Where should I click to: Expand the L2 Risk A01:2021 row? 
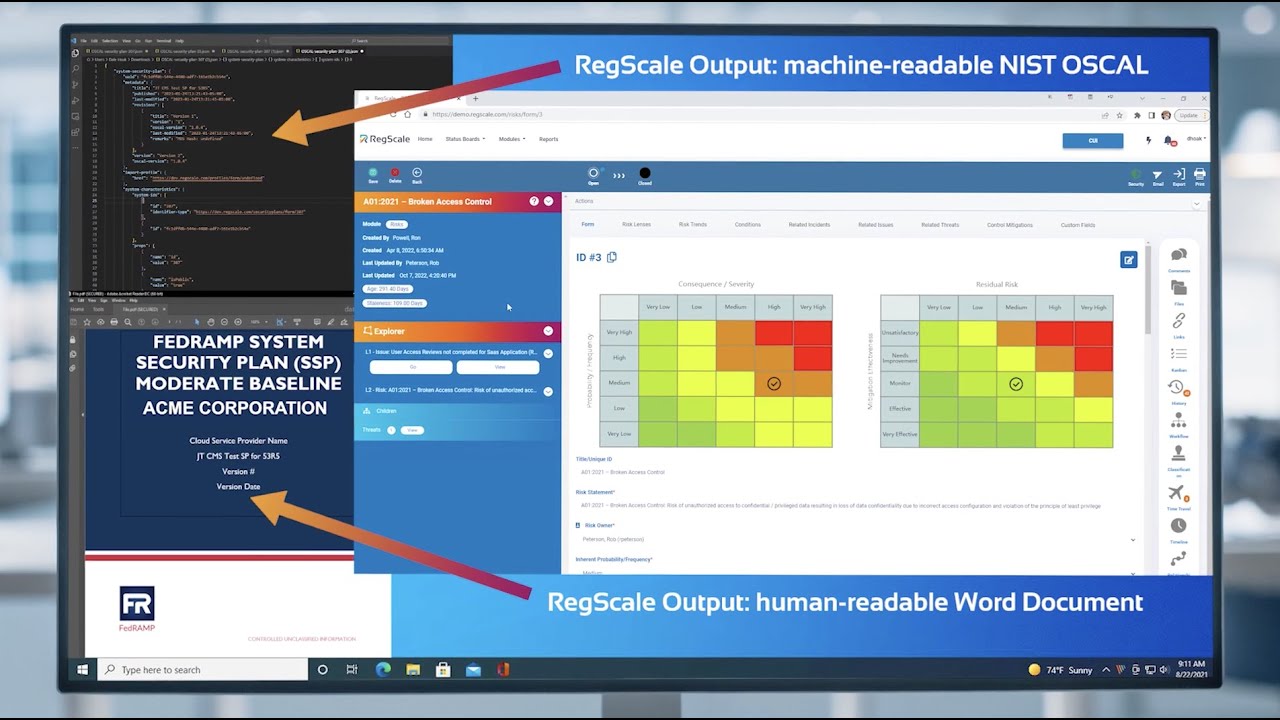548,391
